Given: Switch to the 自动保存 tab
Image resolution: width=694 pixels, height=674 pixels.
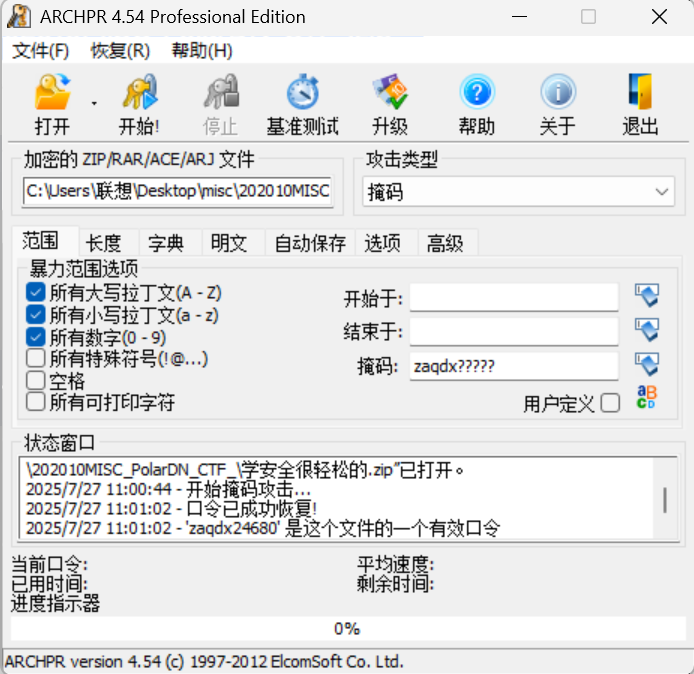Looking at the screenshot, I should (x=310, y=243).
